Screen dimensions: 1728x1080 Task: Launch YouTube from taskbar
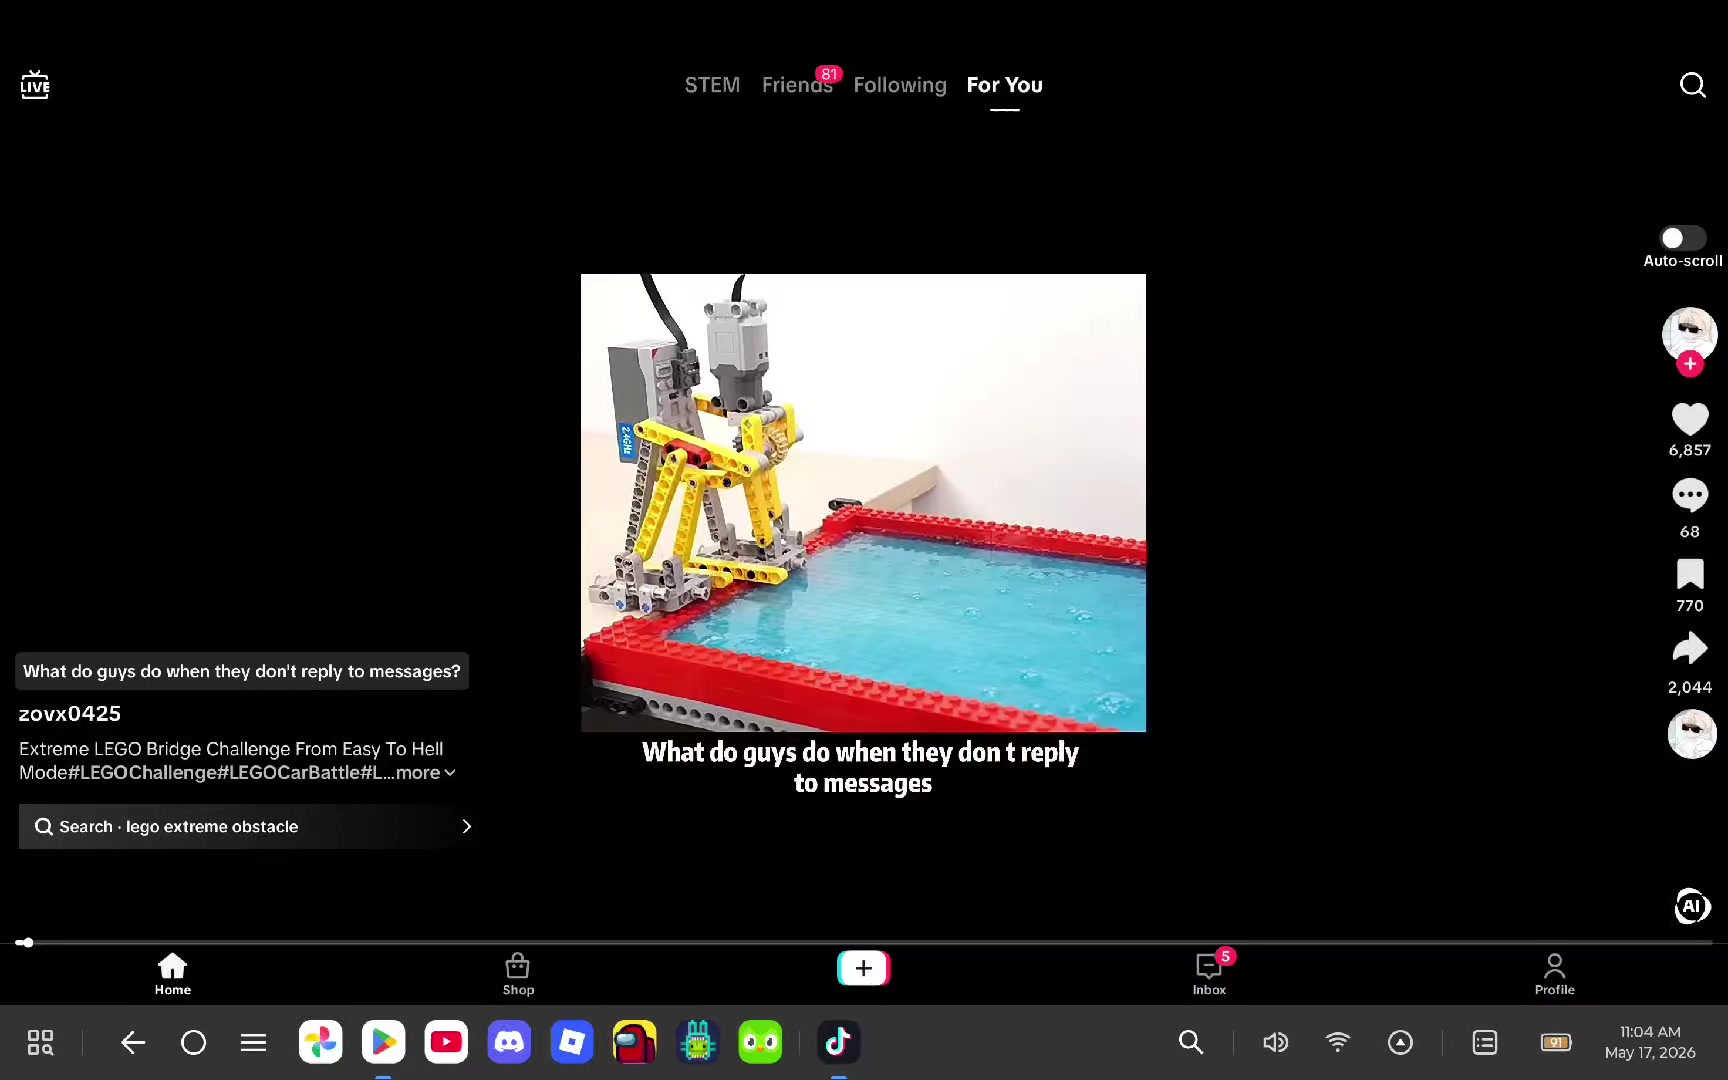(x=446, y=1042)
